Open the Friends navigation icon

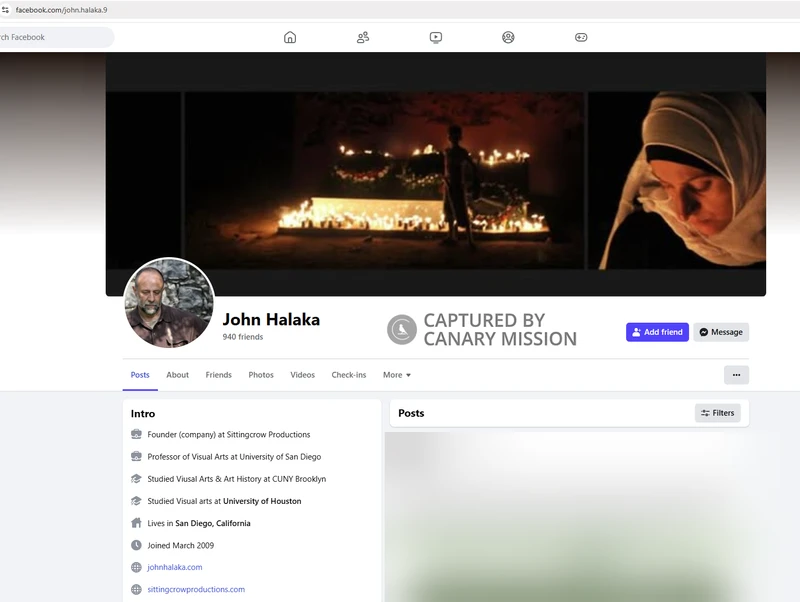point(362,37)
